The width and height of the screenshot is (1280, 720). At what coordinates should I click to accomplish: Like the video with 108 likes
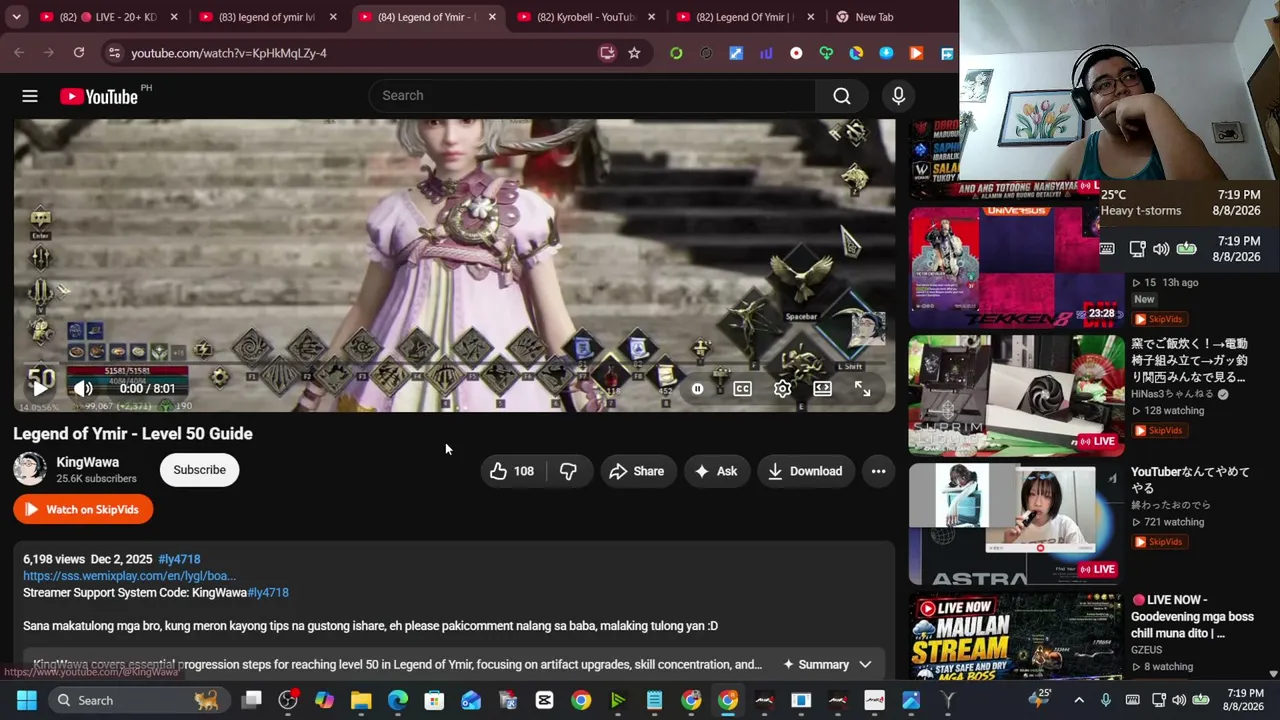[x=511, y=471]
